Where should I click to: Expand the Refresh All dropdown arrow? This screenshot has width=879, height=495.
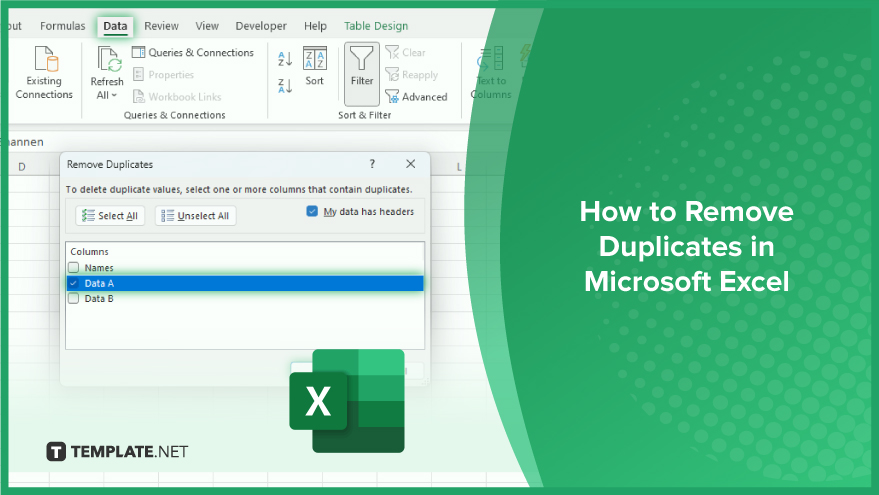pyautogui.click(x=114, y=95)
